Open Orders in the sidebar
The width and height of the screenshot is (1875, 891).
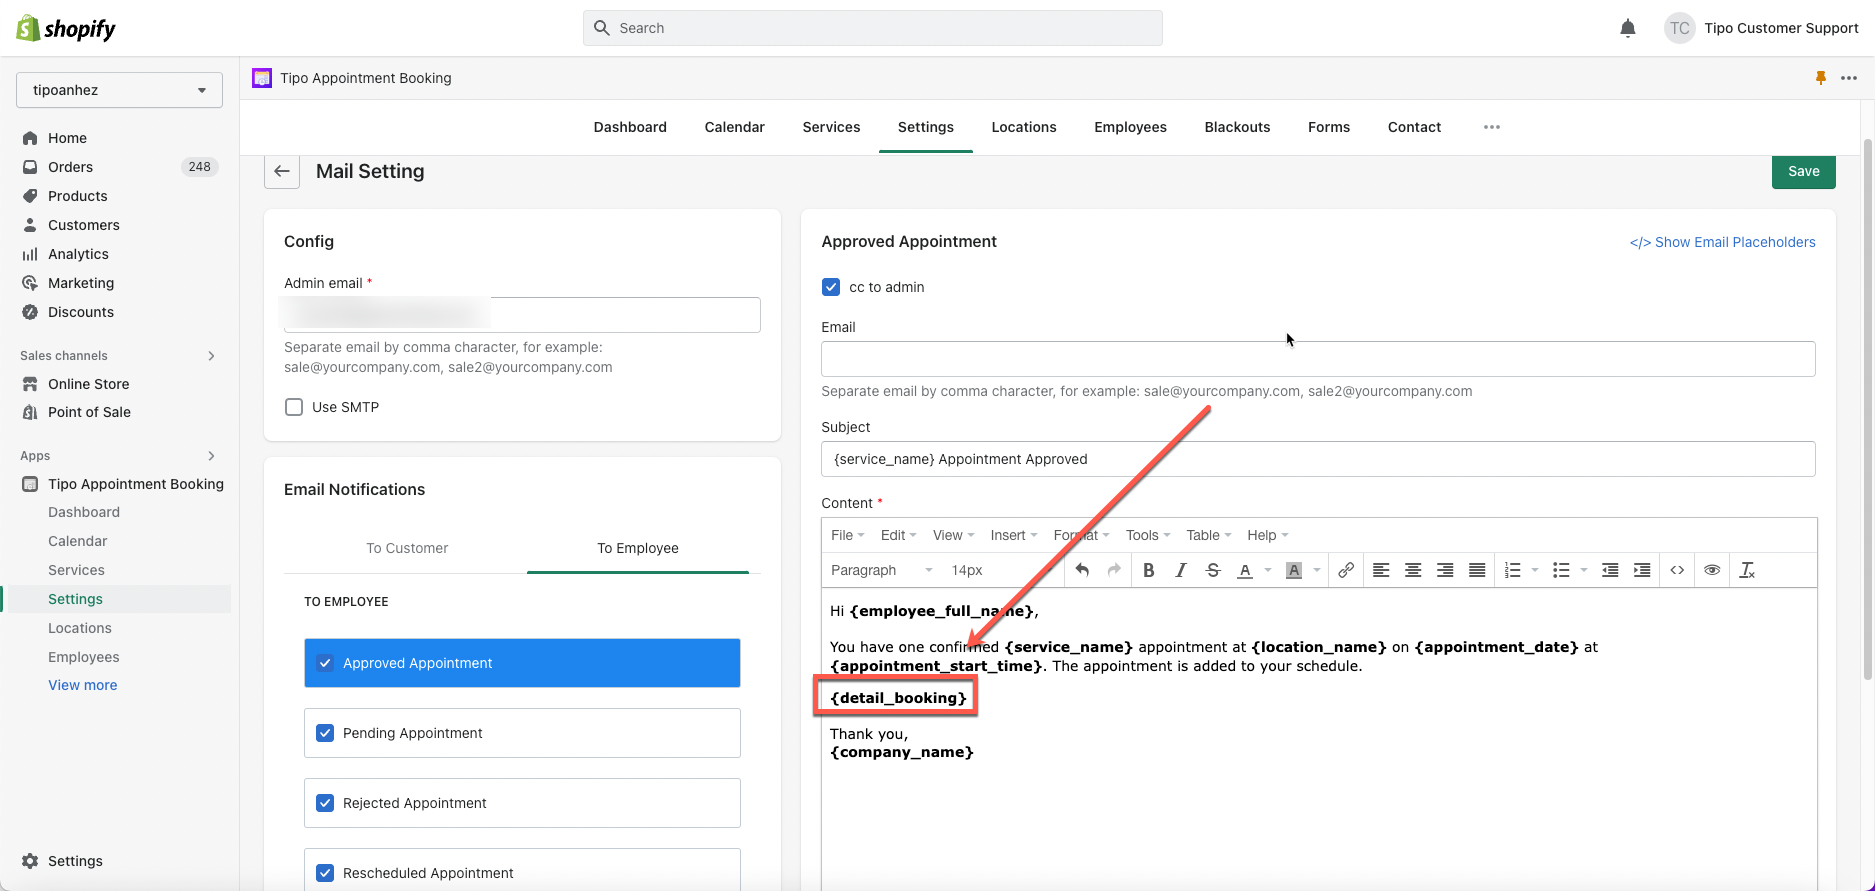coord(70,167)
